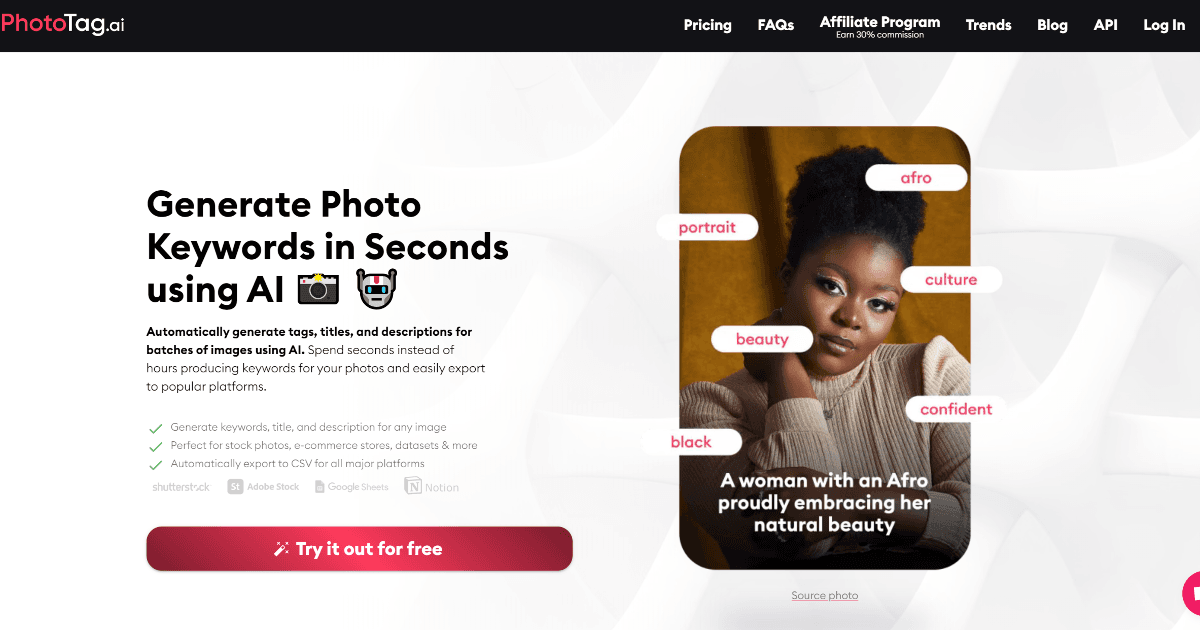Image resolution: width=1200 pixels, height=630 pixels.
Task: Click Log In in the navbar
Action: click(1164, 25)
